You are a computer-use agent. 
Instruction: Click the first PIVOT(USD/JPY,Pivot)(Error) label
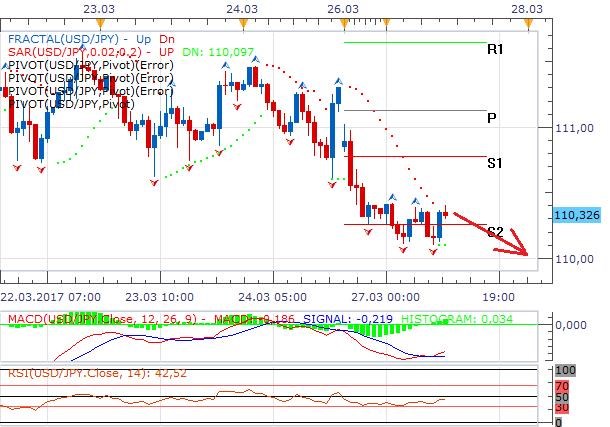pos(91,65)
